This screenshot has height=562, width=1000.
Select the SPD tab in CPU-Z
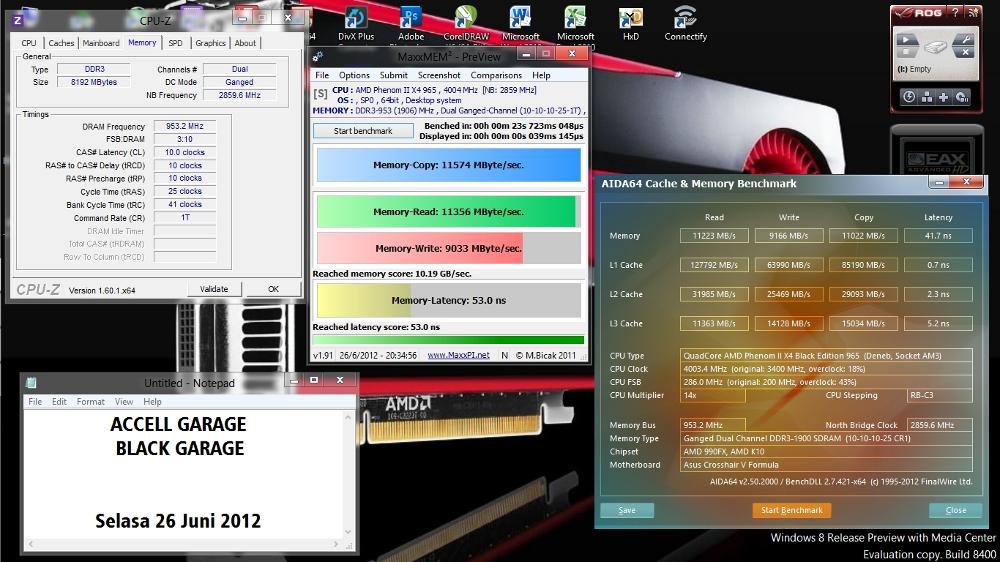click(x=175, y=43)
